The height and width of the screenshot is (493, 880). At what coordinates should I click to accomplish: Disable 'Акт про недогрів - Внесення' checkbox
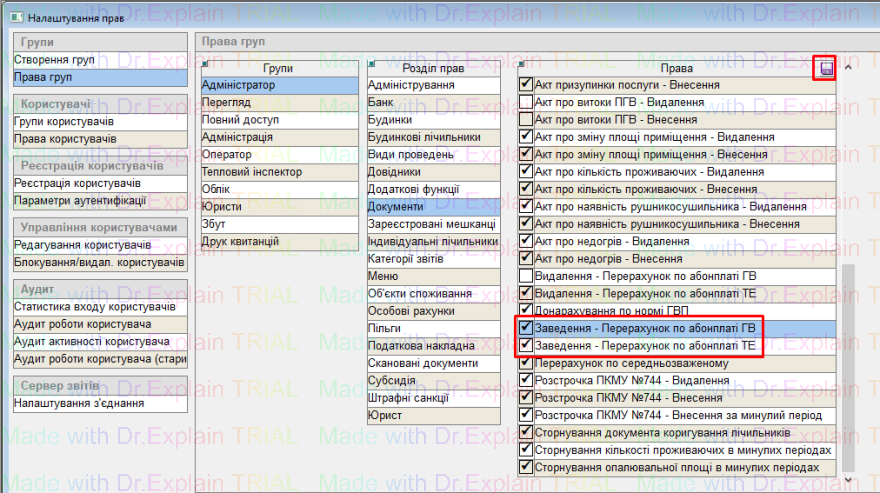pos(526,258)
